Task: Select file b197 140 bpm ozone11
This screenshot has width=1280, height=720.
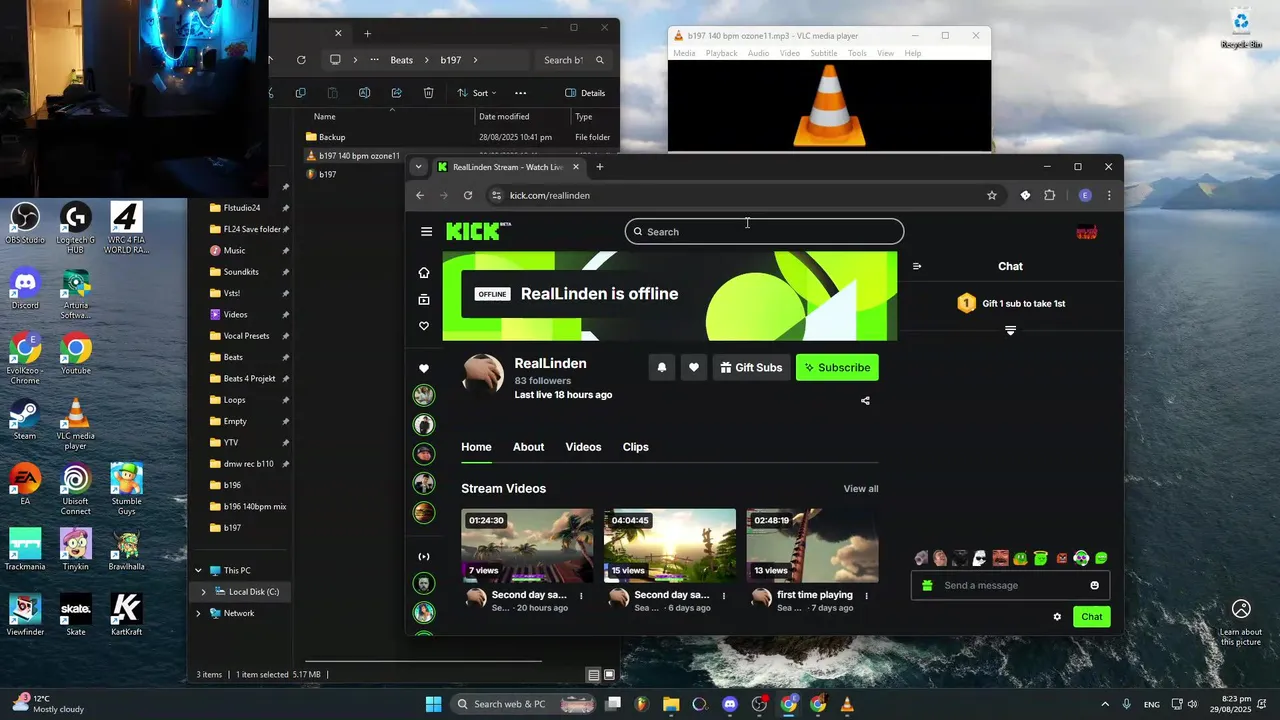Action: point(359,156)
